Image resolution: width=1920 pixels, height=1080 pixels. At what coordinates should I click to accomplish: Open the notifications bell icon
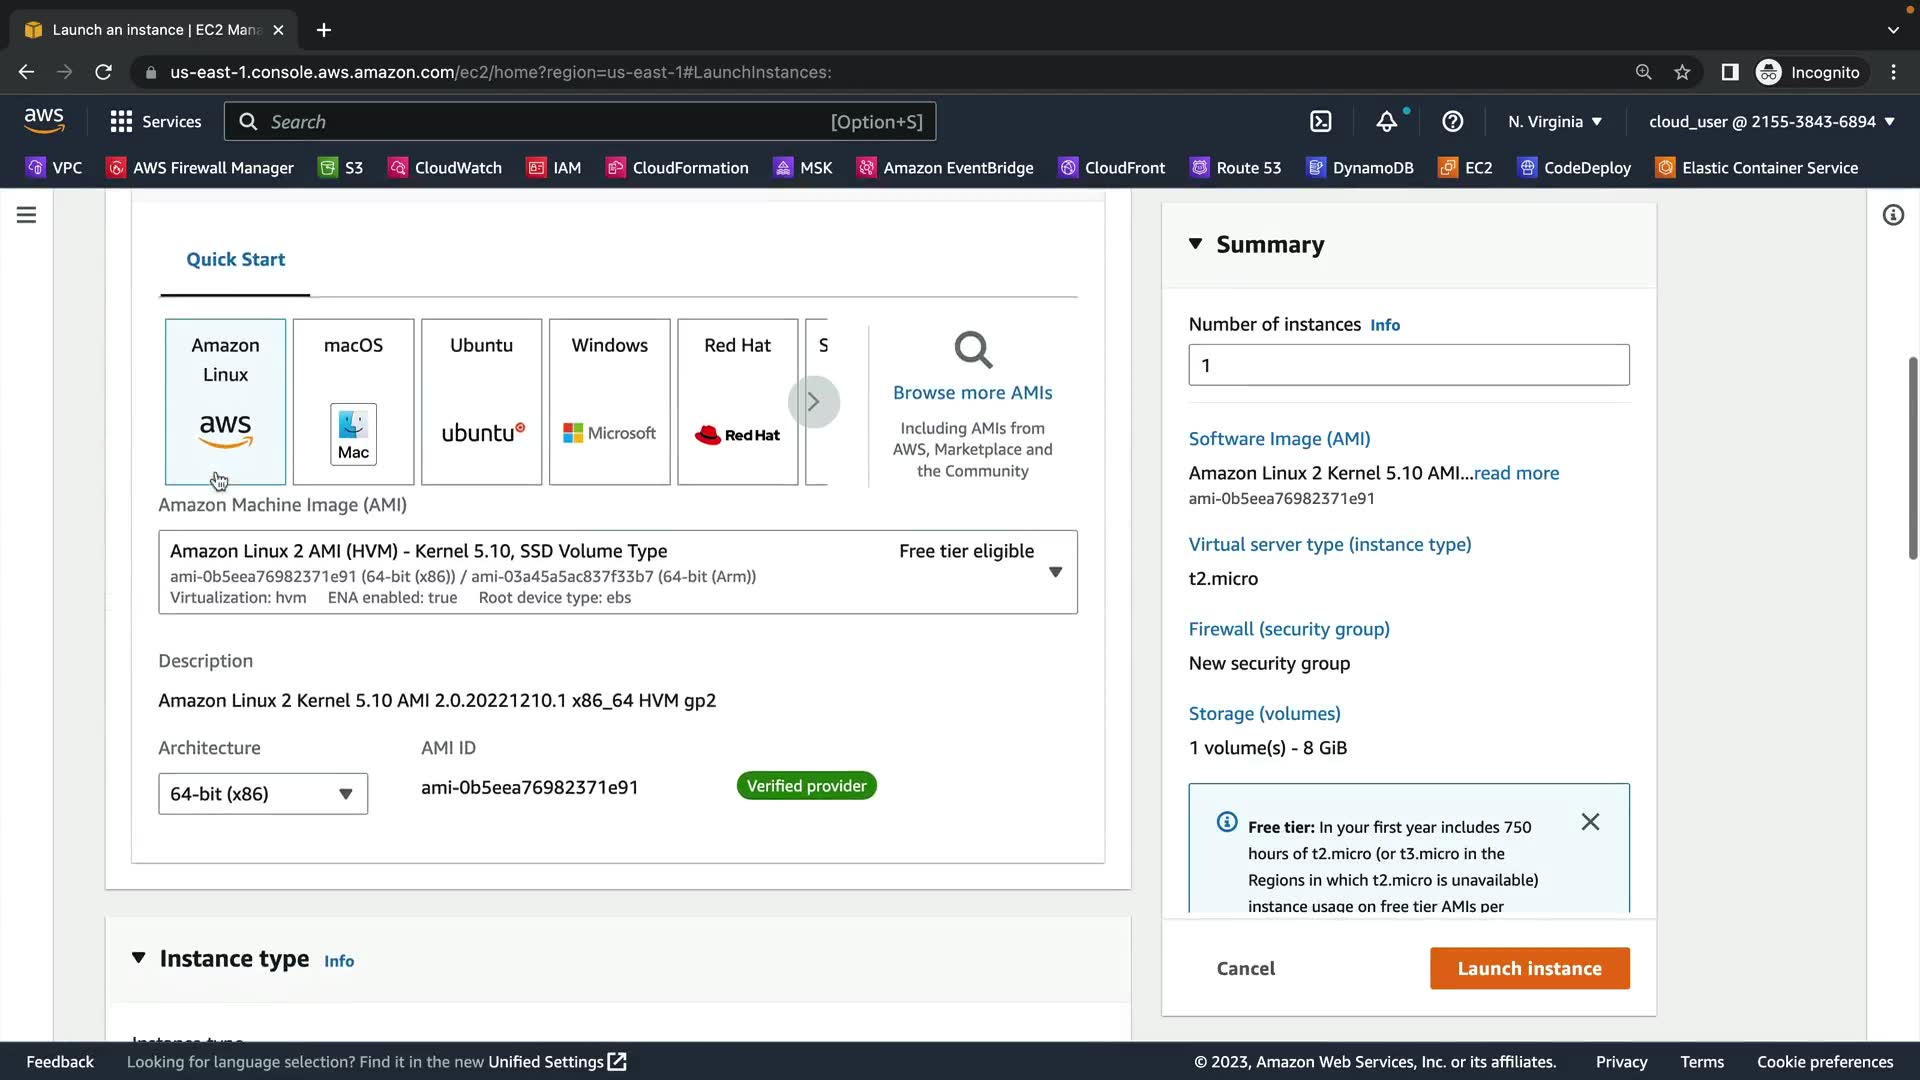(1386, 122)
